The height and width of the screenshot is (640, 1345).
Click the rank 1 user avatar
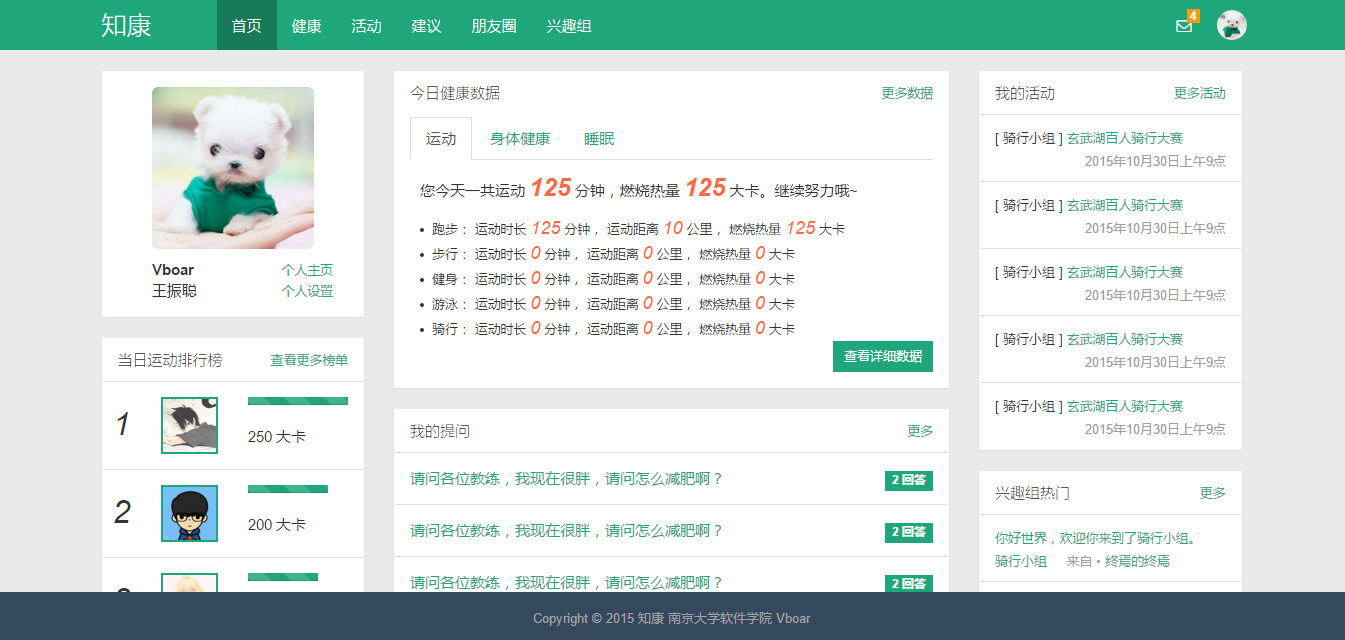click(x=189, y=425)
